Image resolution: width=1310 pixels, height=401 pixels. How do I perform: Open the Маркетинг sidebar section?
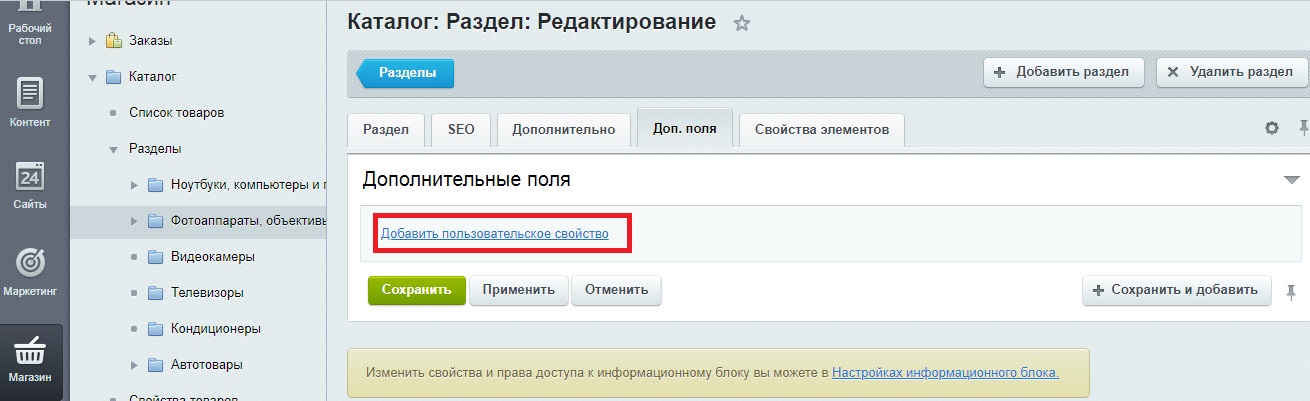(x=29, y=271)
